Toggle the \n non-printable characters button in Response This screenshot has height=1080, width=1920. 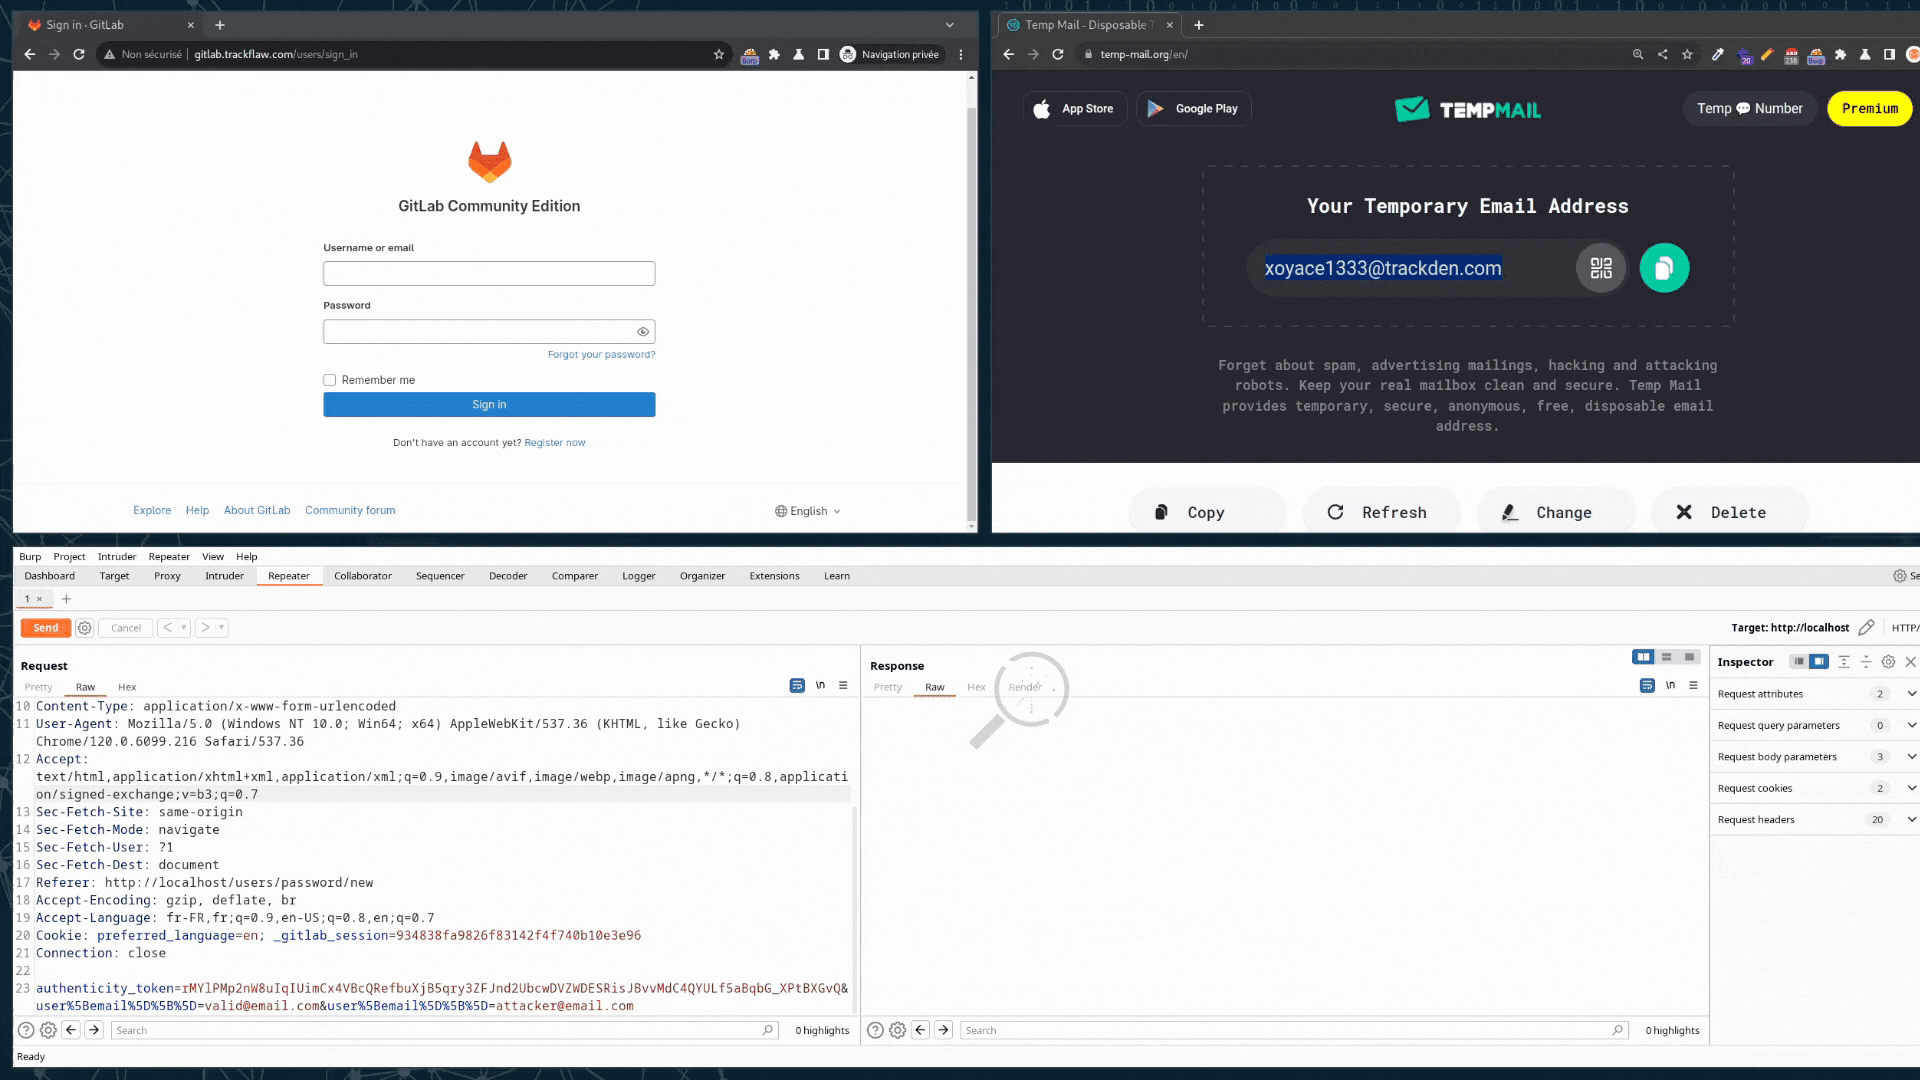[1670, 685]
